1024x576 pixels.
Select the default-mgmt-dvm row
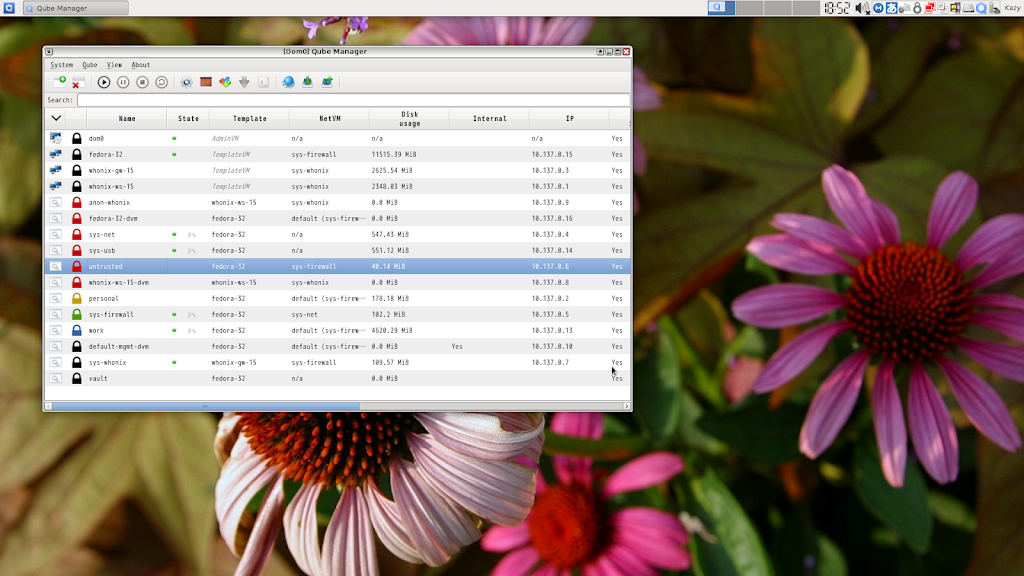point(337,346)
